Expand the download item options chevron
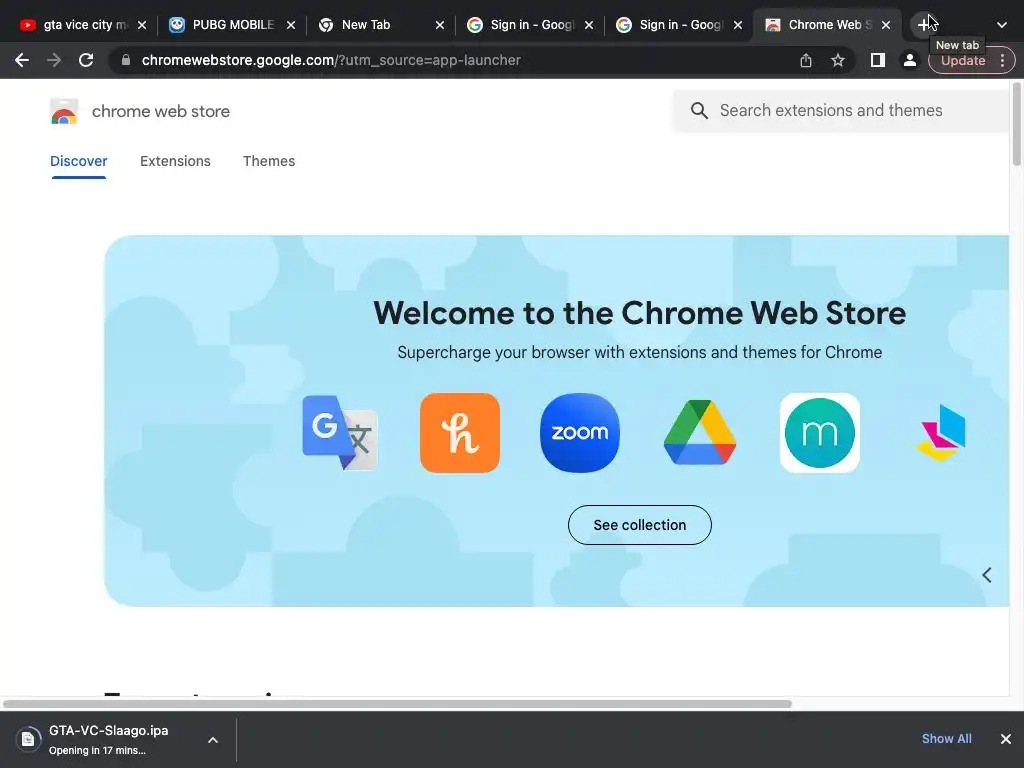This screenshot has width=1024, height=768. (213, 739)
